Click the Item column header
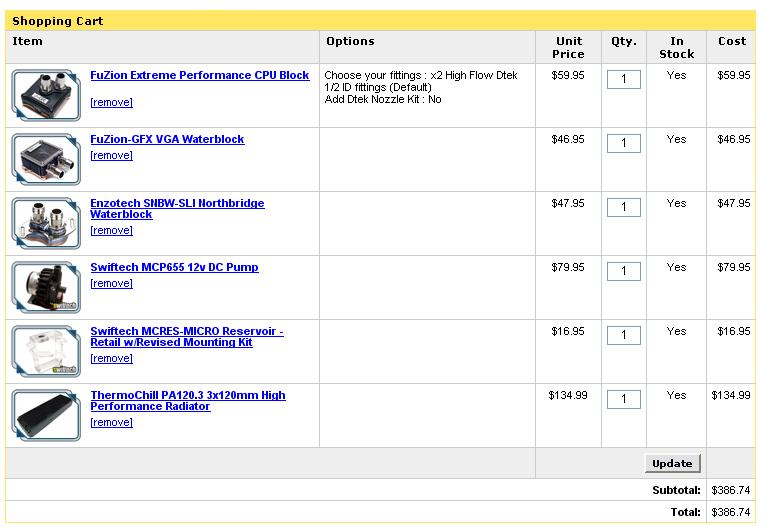 click(x=27, y=41)
